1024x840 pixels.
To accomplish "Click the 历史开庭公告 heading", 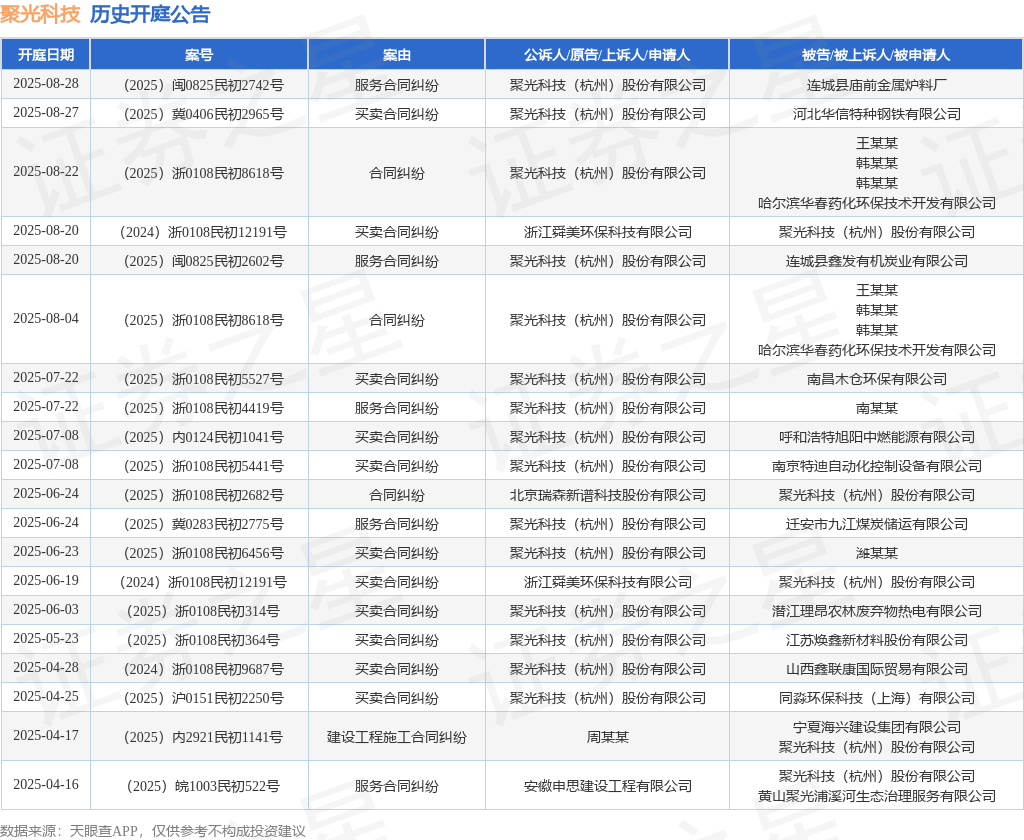I will [x=150, y=14].
